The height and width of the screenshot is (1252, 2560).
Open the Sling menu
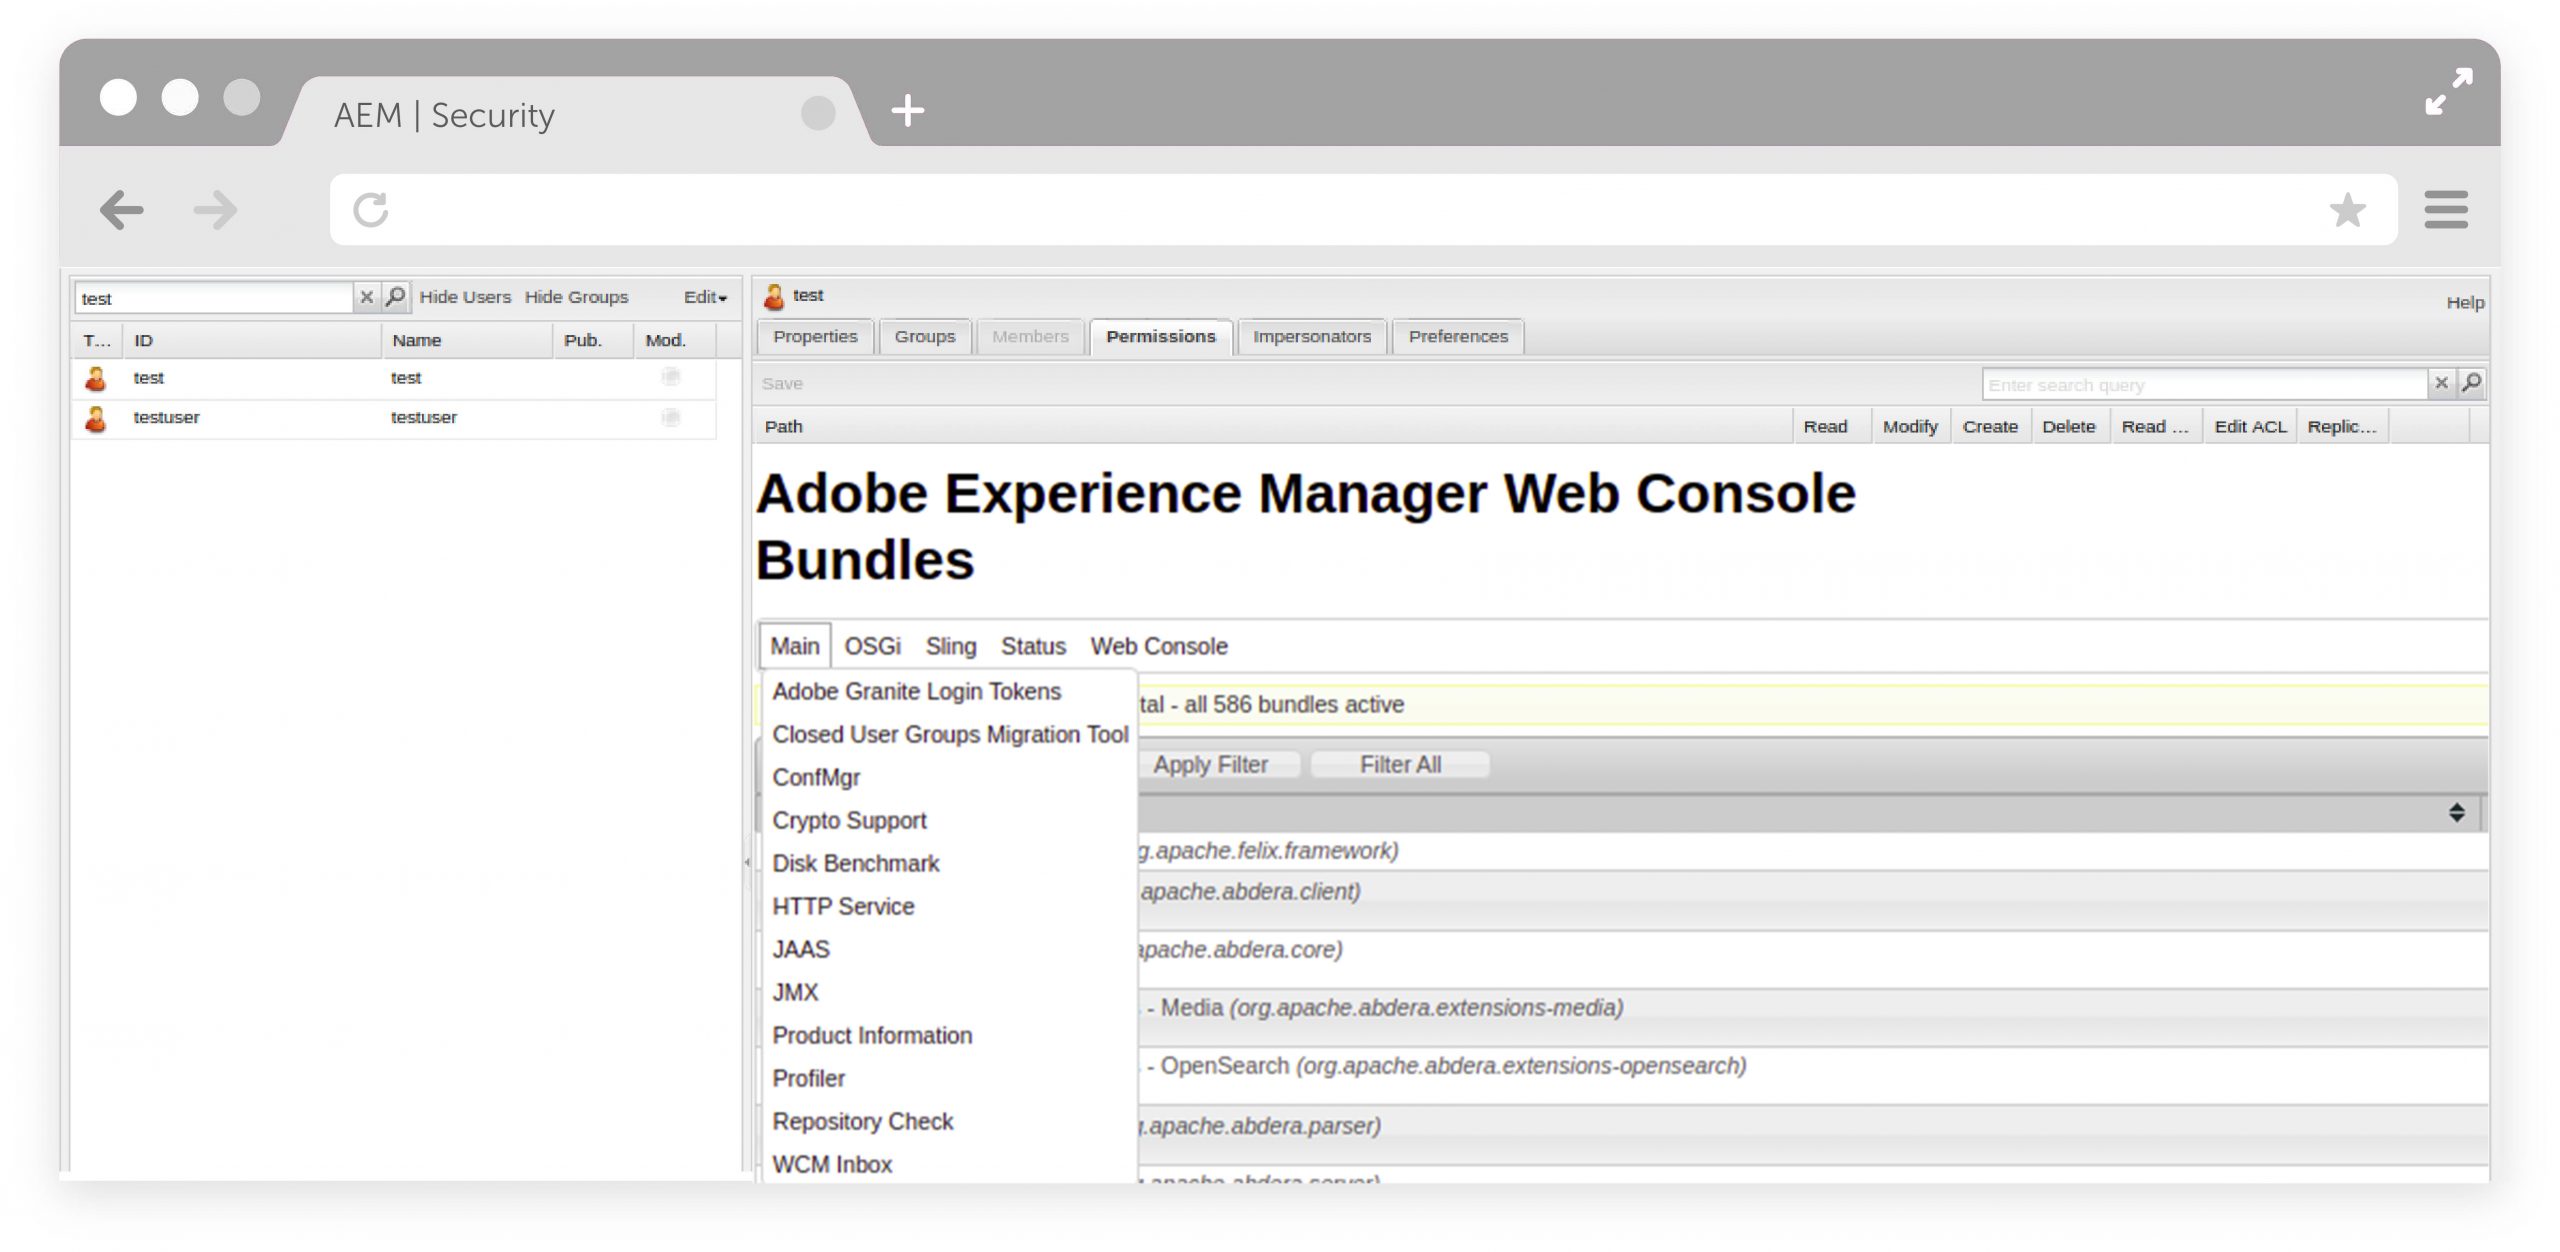[951, 646]
